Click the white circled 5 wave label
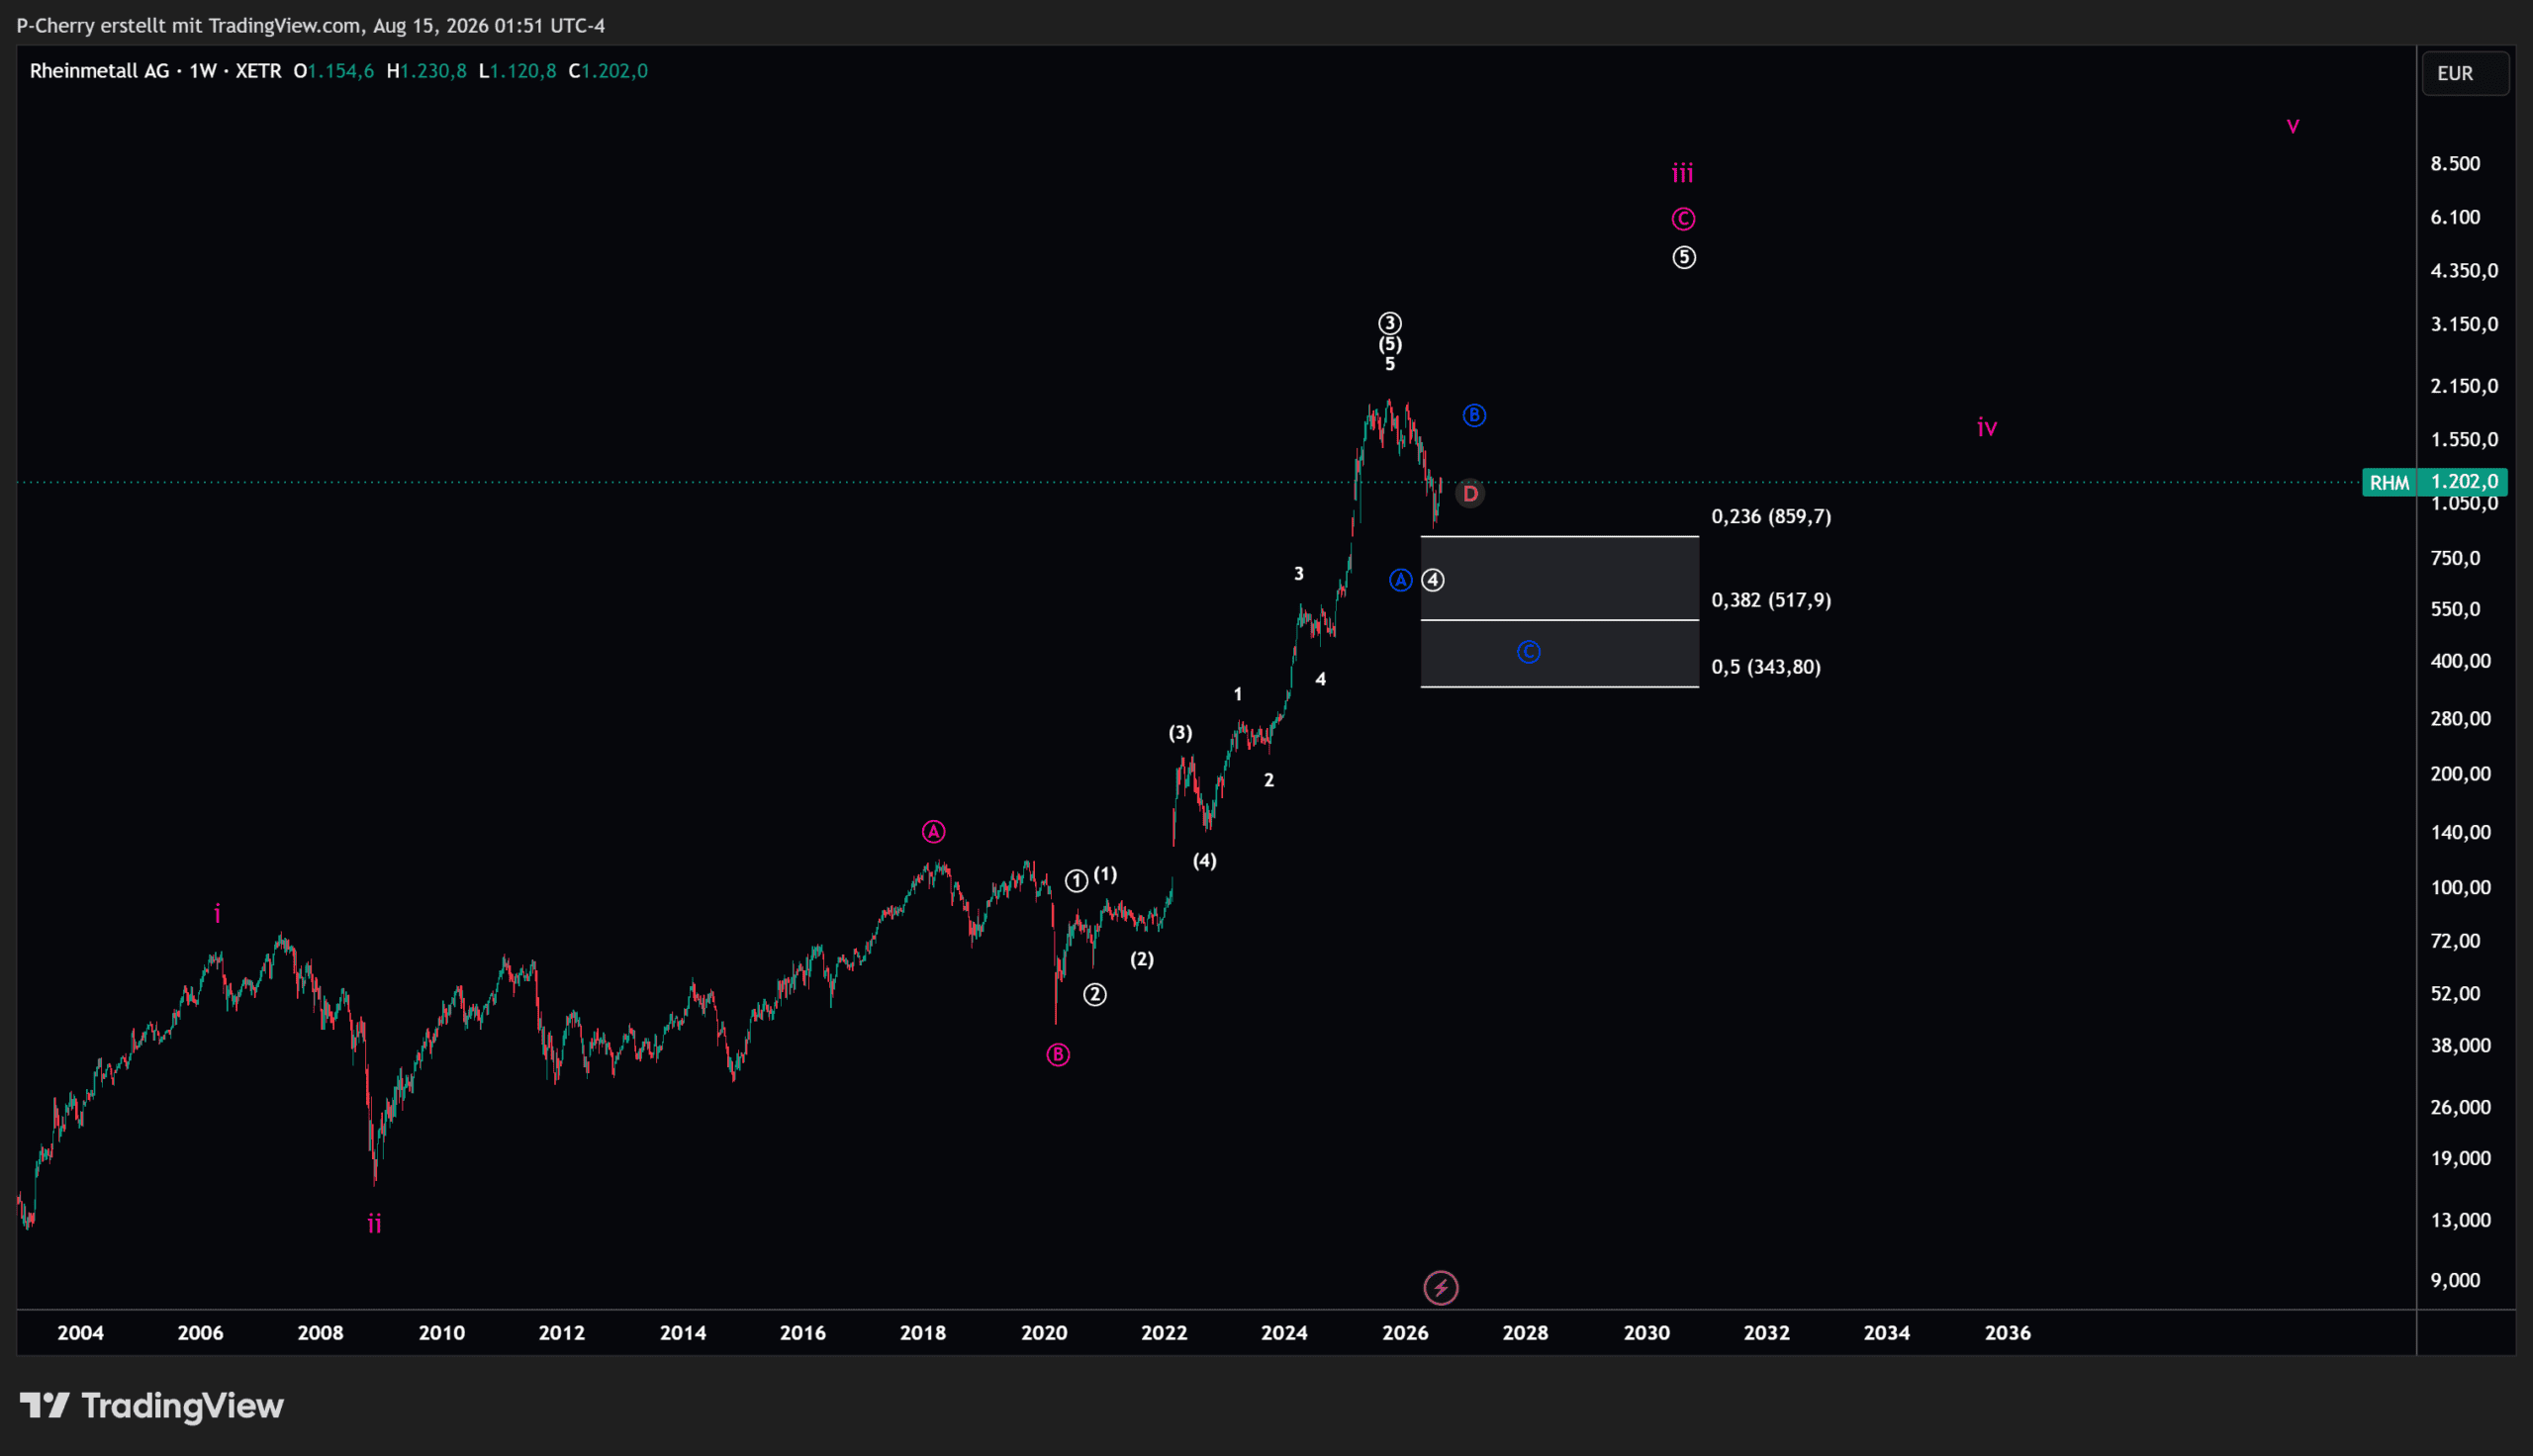 tap(1684, 258)
